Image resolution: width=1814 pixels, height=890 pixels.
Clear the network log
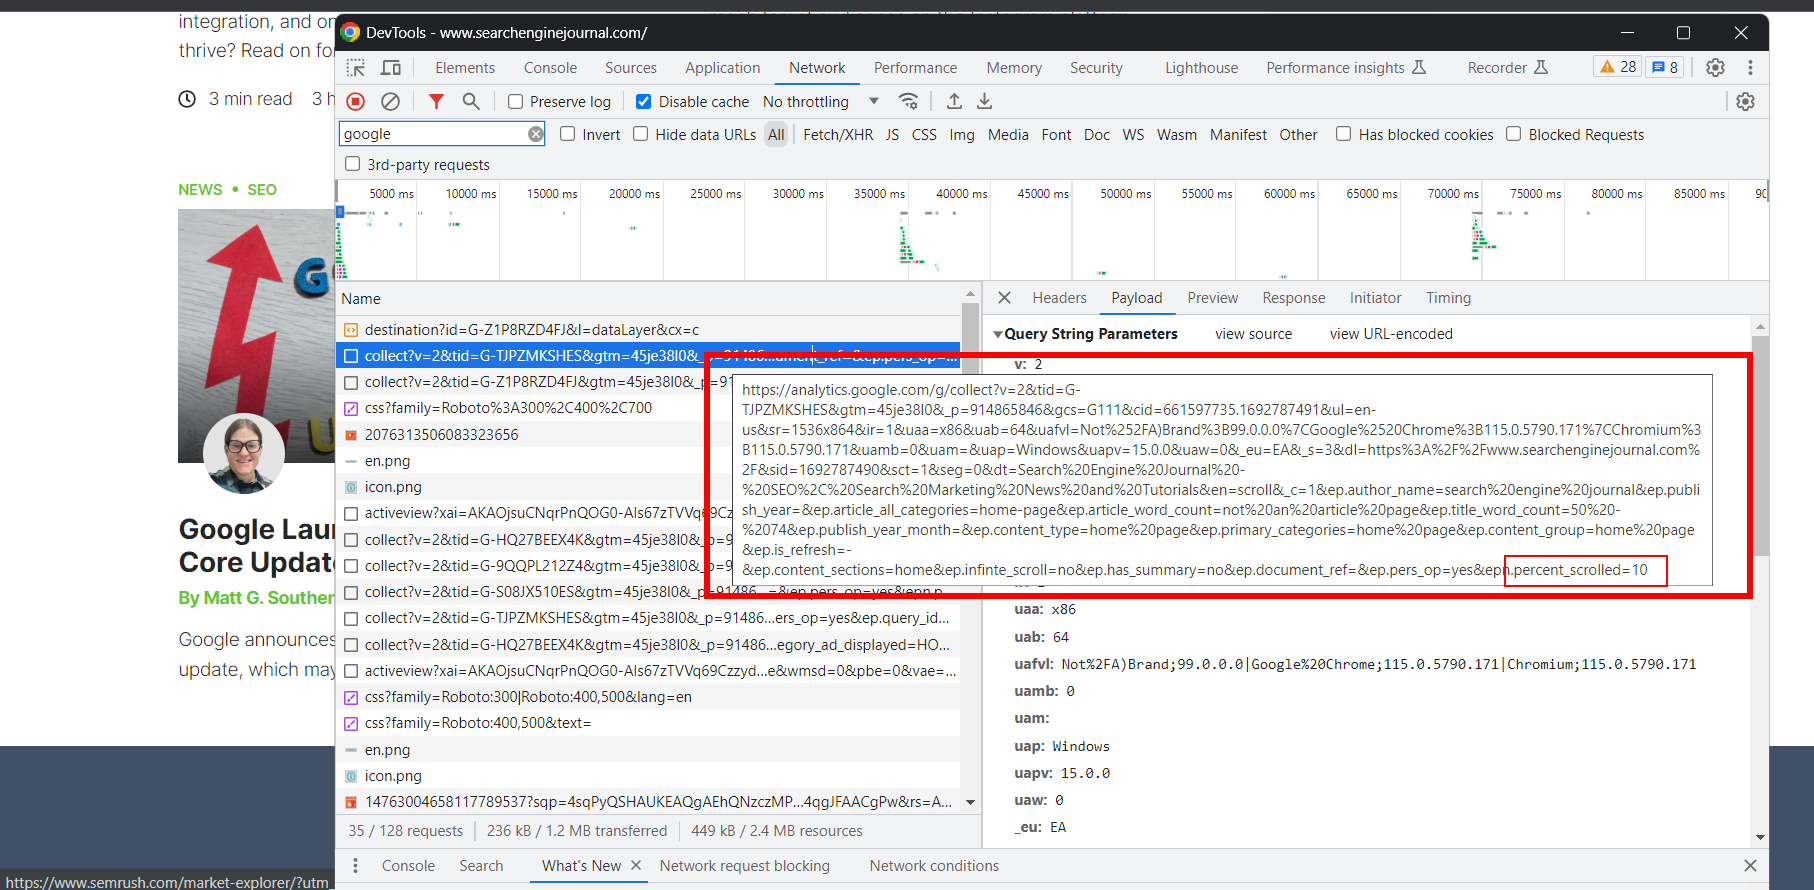(x=391, y=101)
